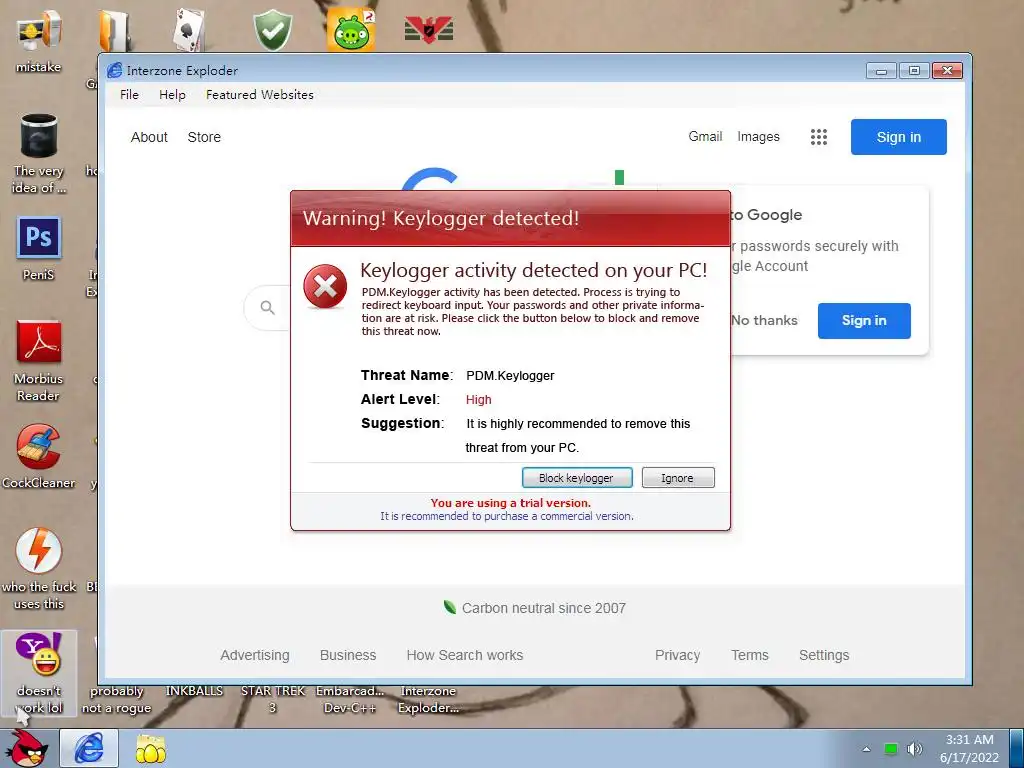
Task: Open the Settings footer menu
Action: pos(824,655)
